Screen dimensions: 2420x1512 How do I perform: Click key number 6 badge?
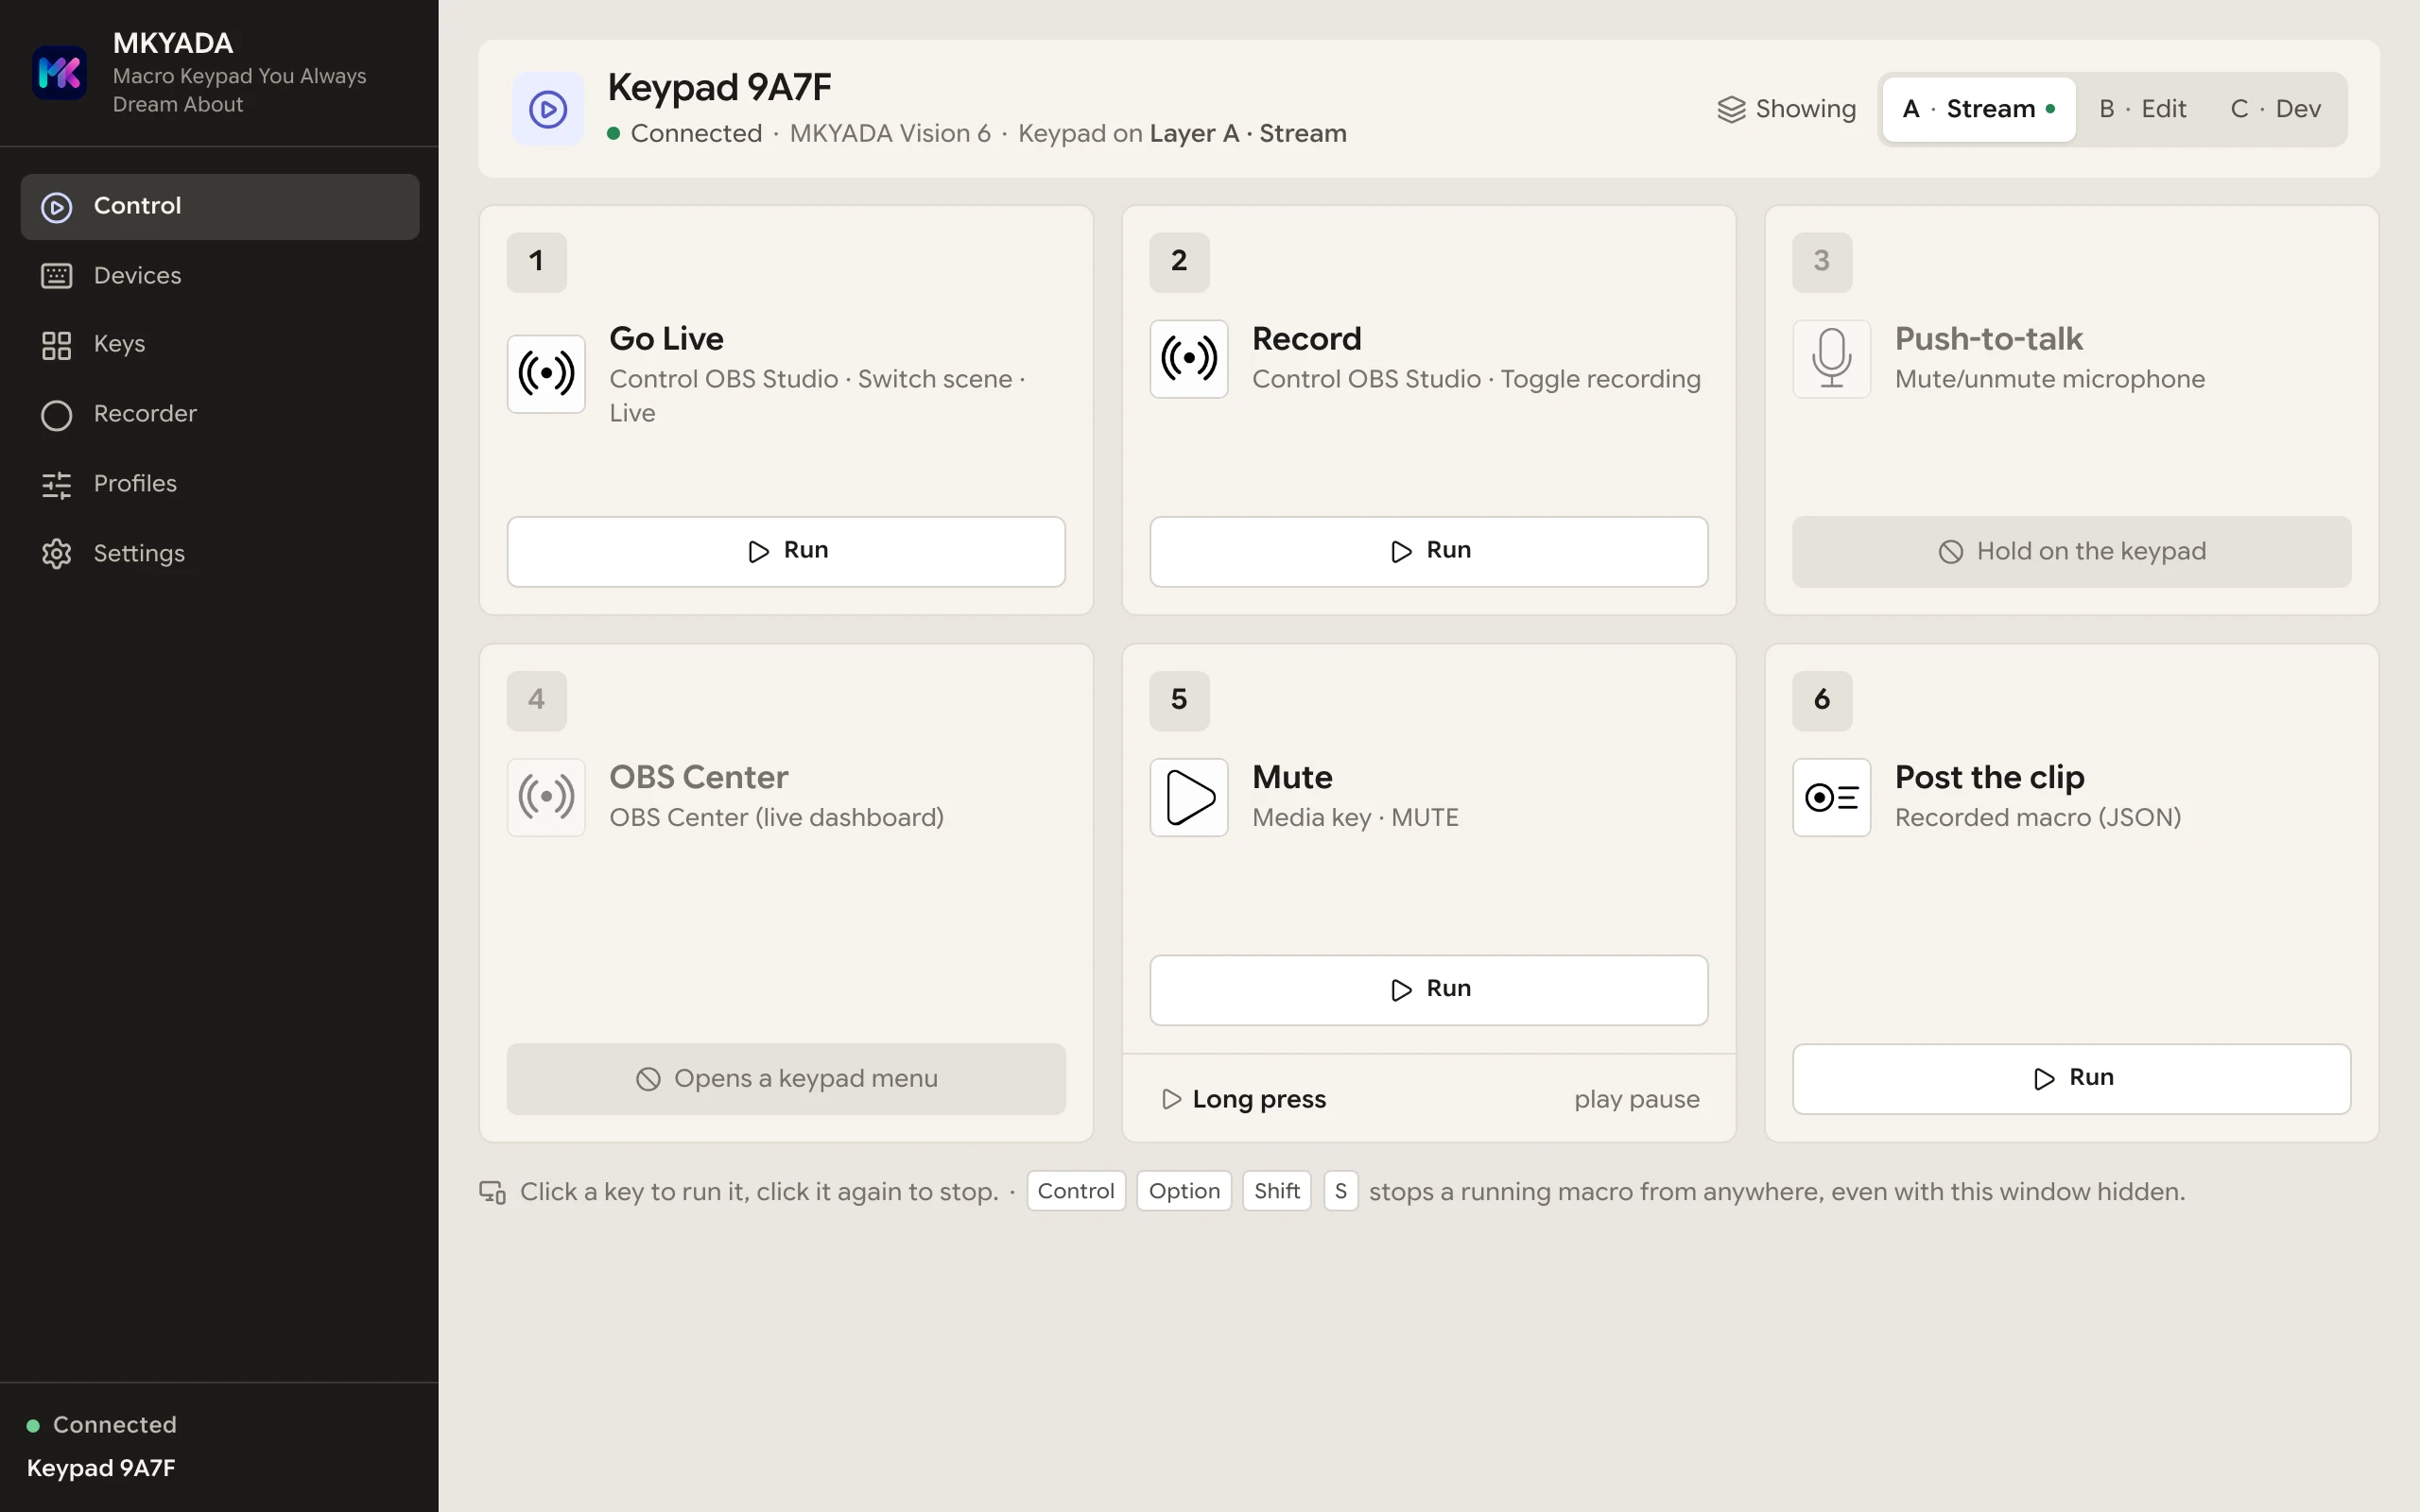(x=1822, y=700)
